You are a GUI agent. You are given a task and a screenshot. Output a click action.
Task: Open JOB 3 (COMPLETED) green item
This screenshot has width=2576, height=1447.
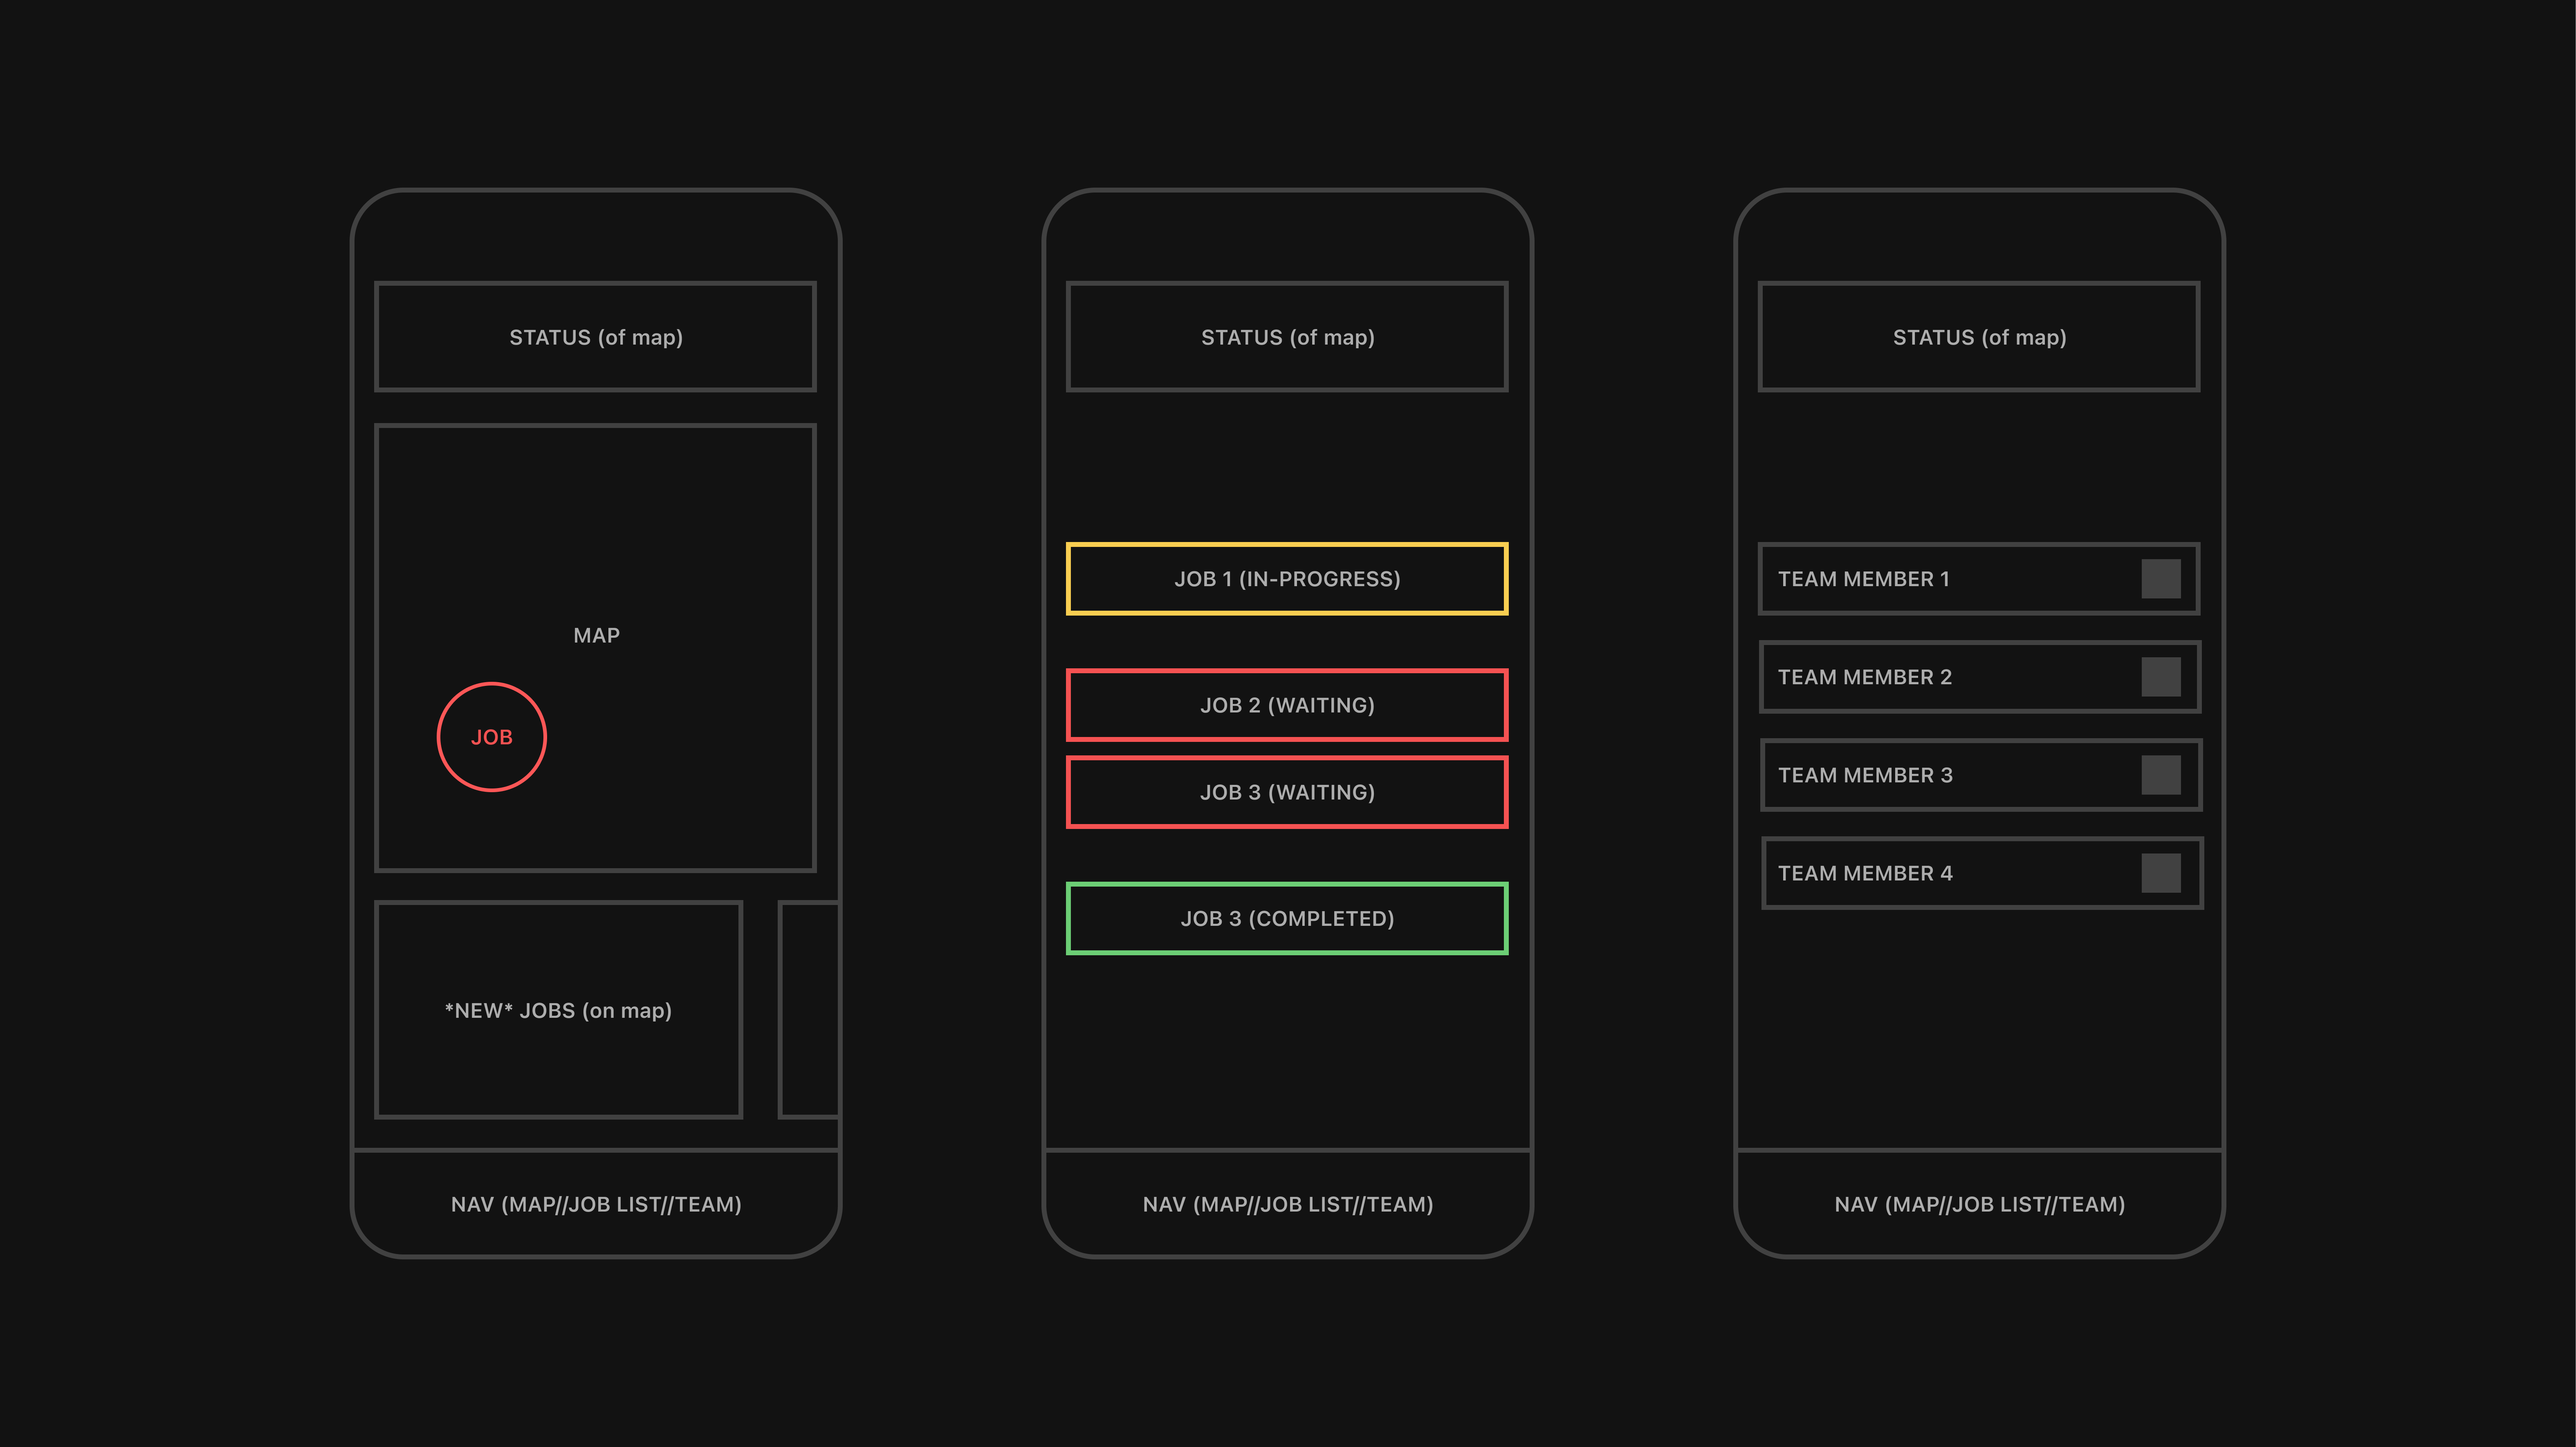[1287, 918]
